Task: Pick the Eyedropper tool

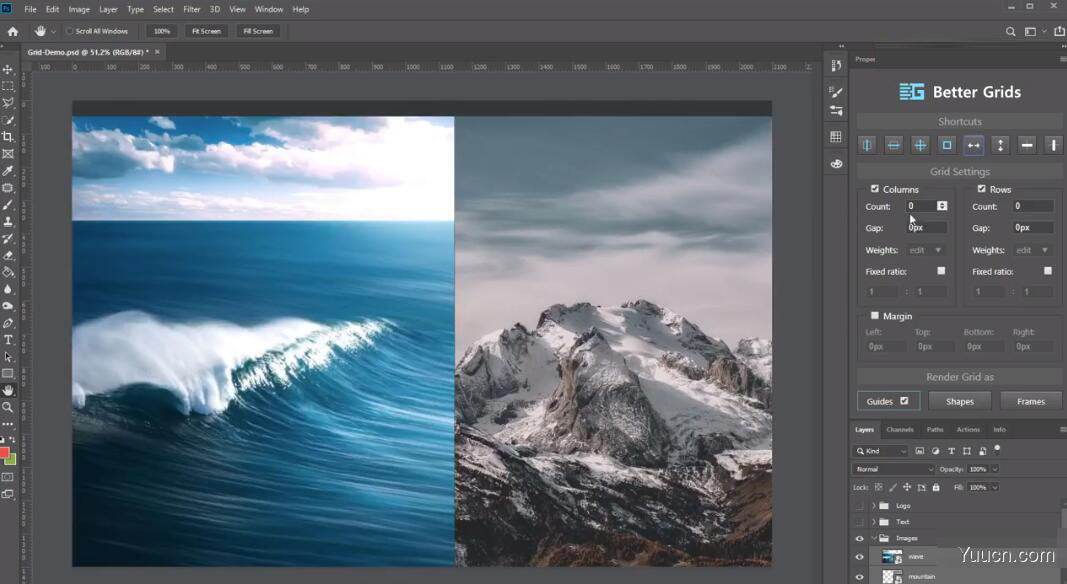Action: 8,171
